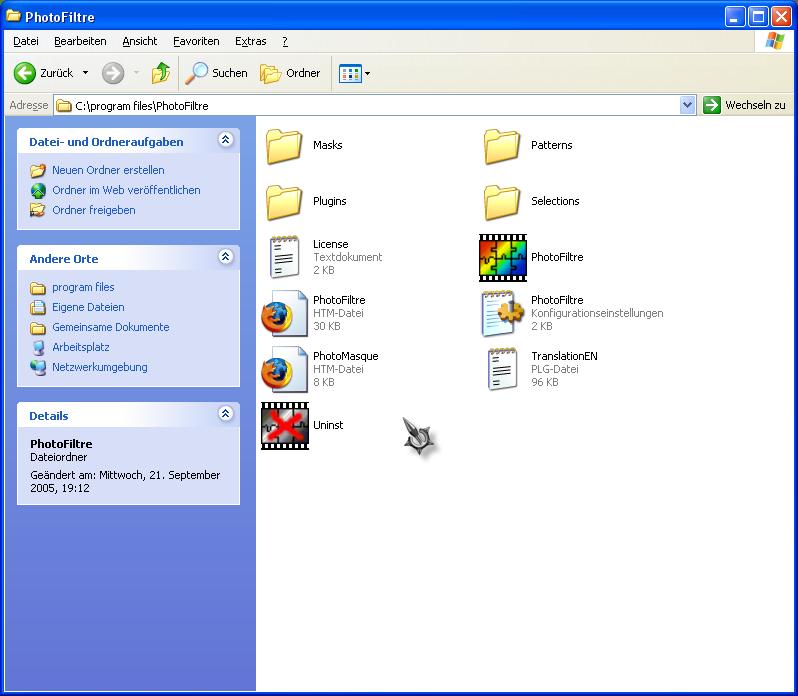The width and height of the screenshot is (798, 696).
Task: Select the License text document icon
Action: coord(285,257)
